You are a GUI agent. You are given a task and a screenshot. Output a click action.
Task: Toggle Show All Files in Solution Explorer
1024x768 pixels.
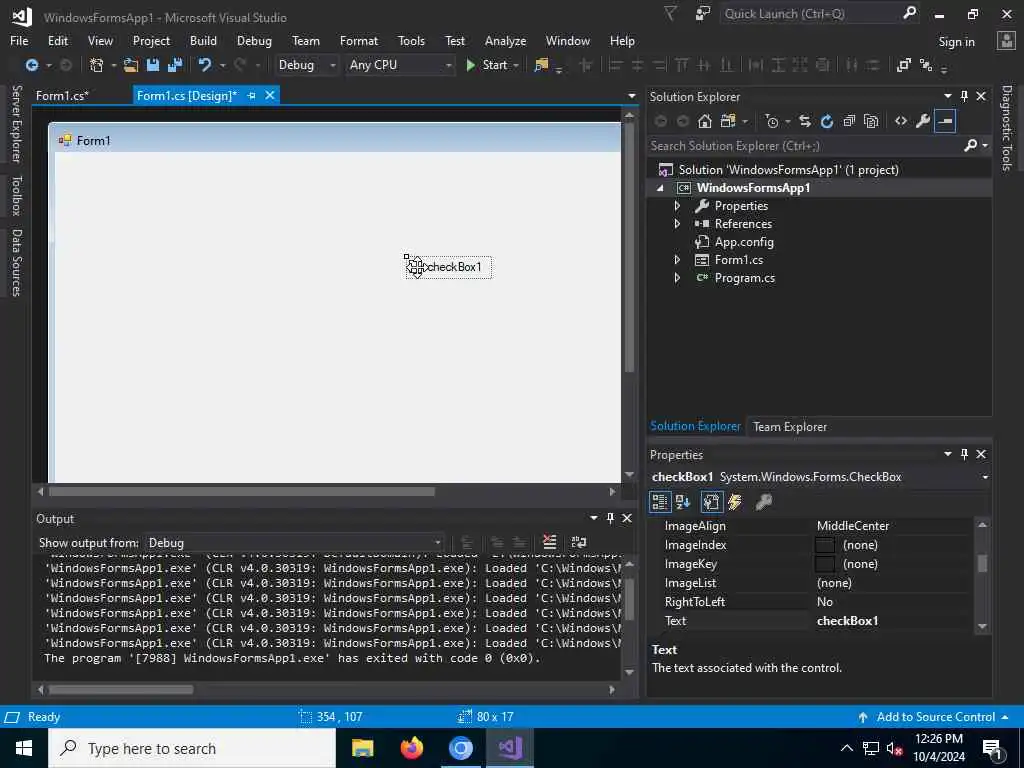click(x=871, y=121)
